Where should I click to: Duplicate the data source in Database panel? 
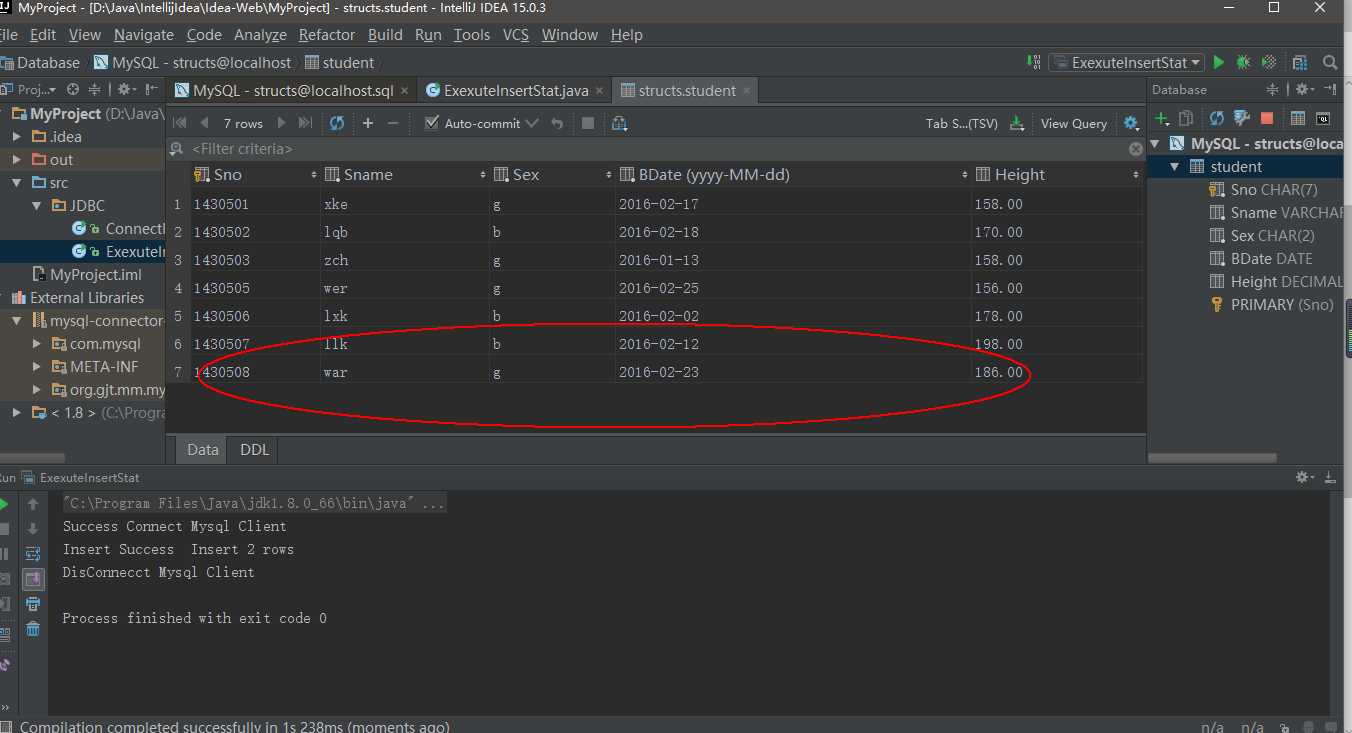tap(1186, 118)
